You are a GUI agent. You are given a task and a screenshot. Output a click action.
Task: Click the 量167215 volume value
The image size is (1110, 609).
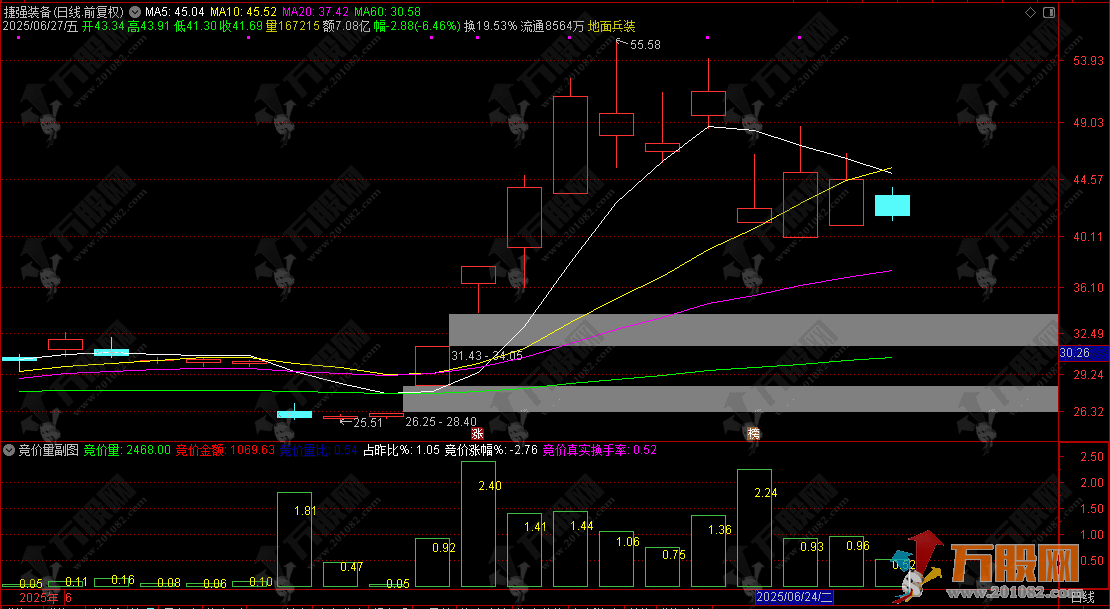292,26
